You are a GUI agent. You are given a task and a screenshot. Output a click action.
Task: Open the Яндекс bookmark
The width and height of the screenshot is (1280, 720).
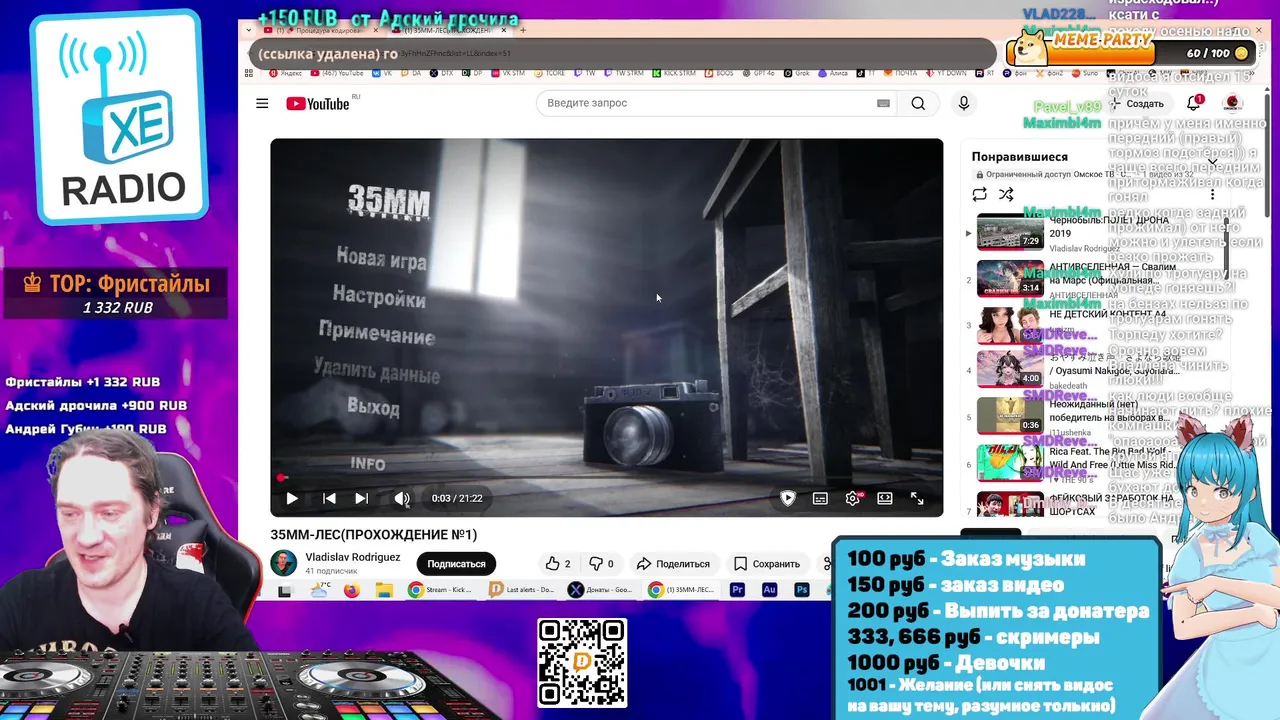pyautogui.click(x=285, y=73)
